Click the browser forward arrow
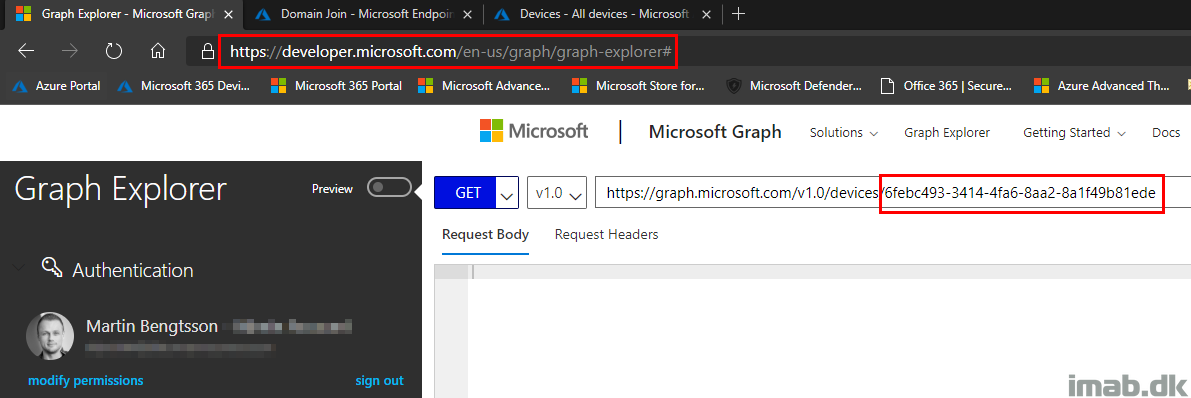Screen dimensions: 1191x398 click(71, 51)
